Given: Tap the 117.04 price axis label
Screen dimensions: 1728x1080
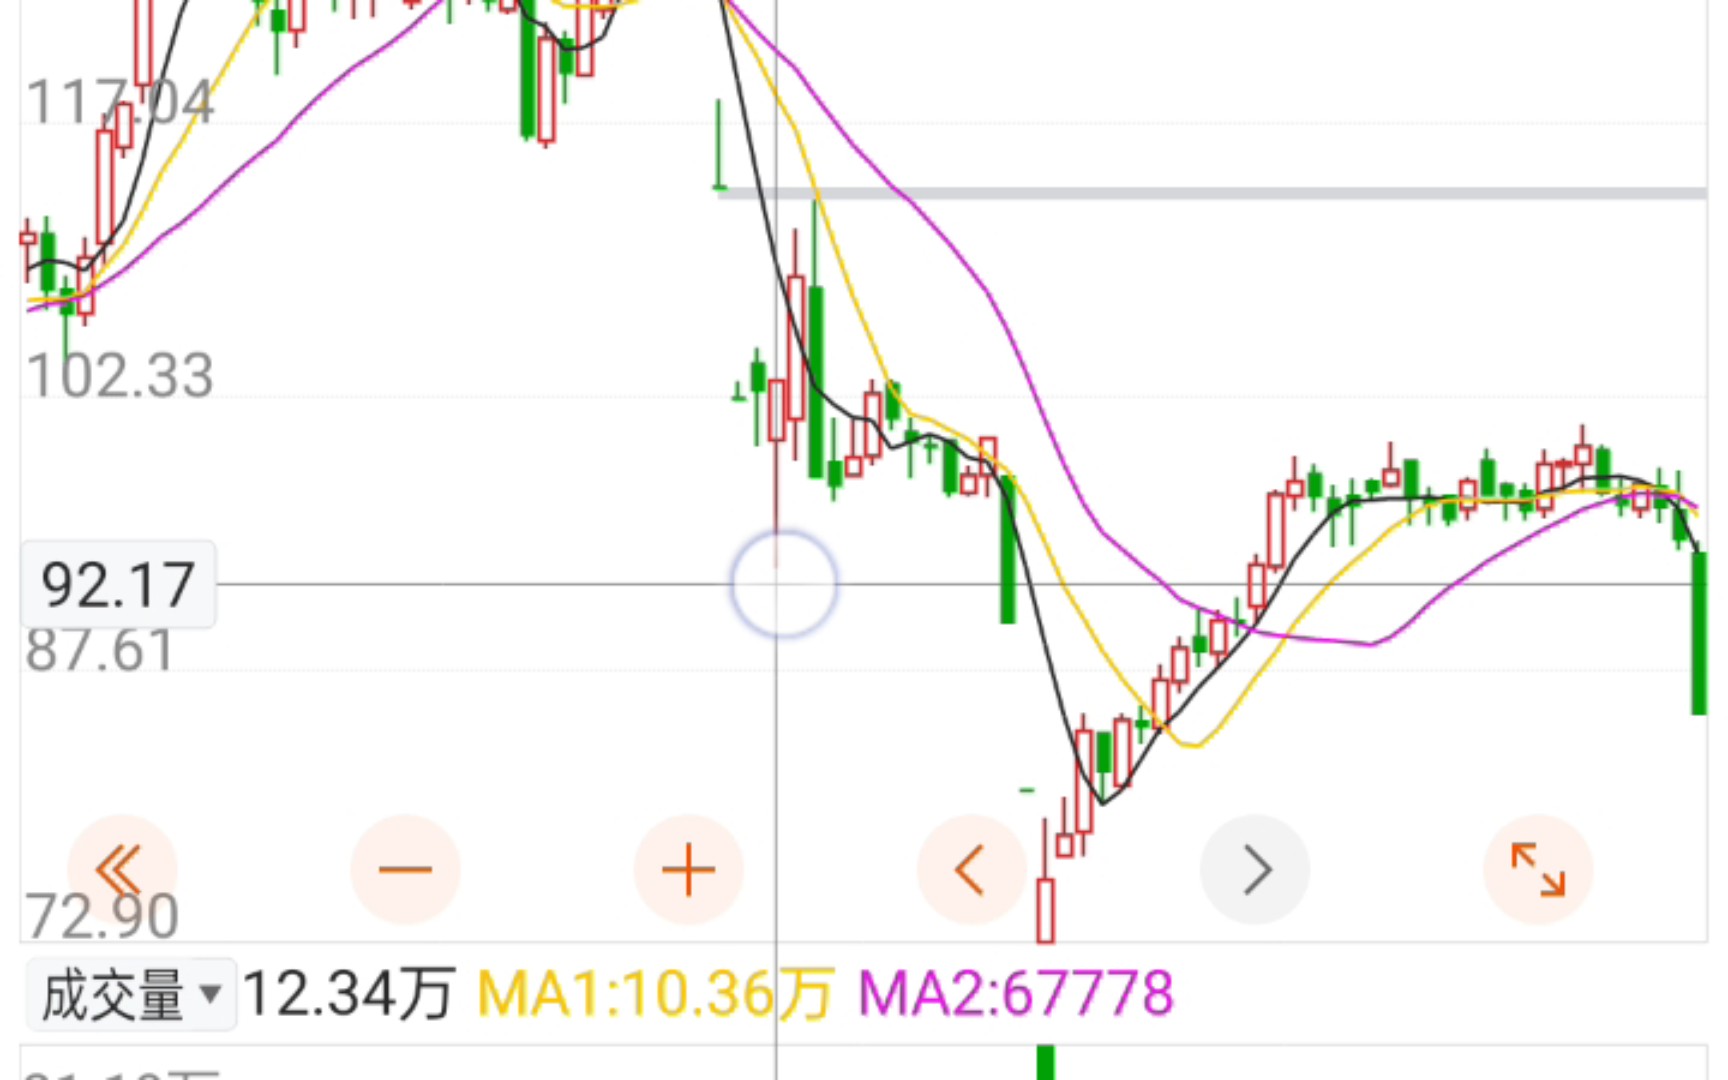Looking at the screenshot, I should point(120,102).
